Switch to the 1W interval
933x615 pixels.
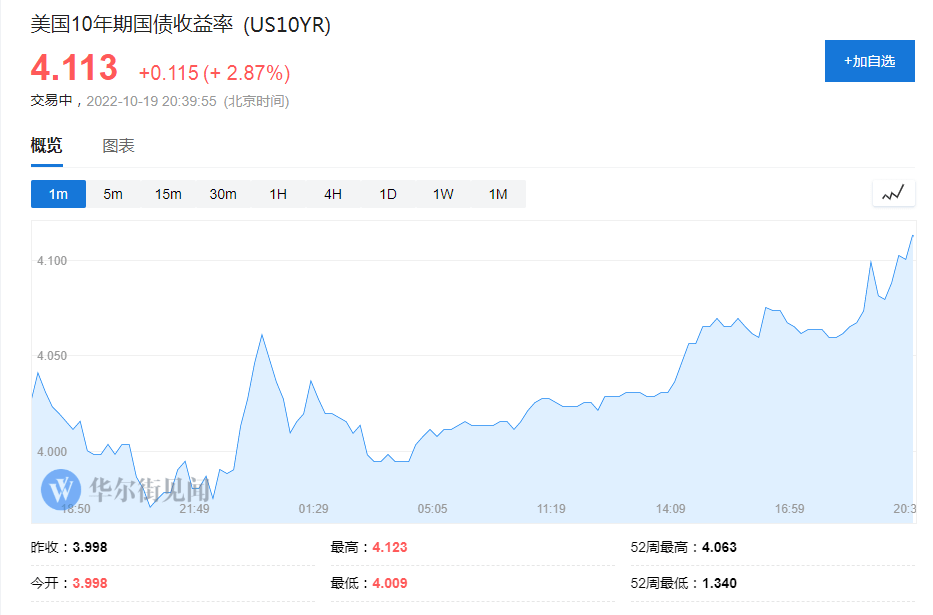443,194
